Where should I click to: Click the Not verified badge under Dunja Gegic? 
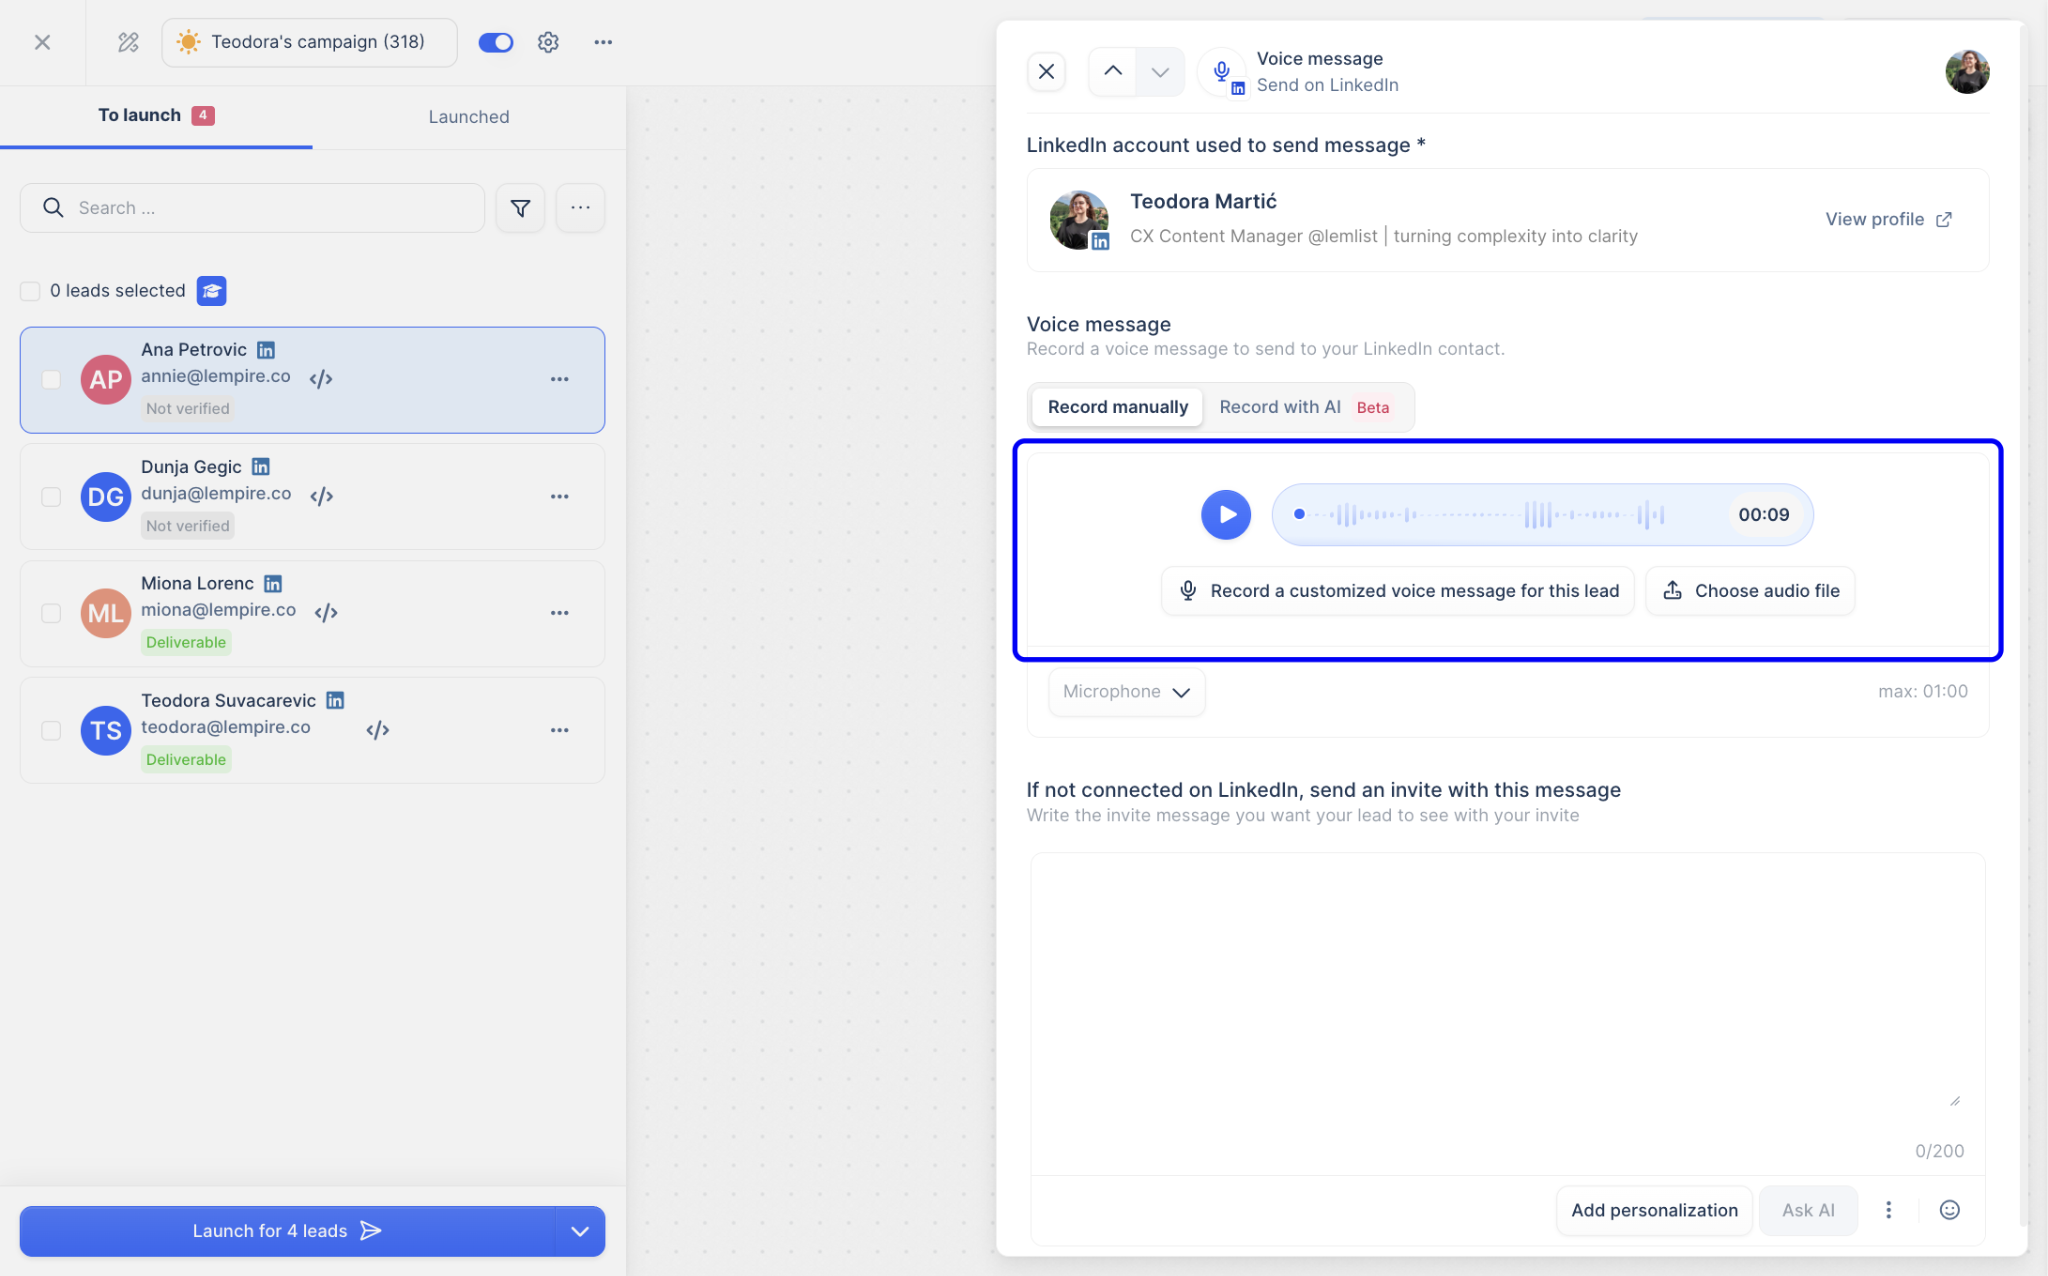(188, 526)
